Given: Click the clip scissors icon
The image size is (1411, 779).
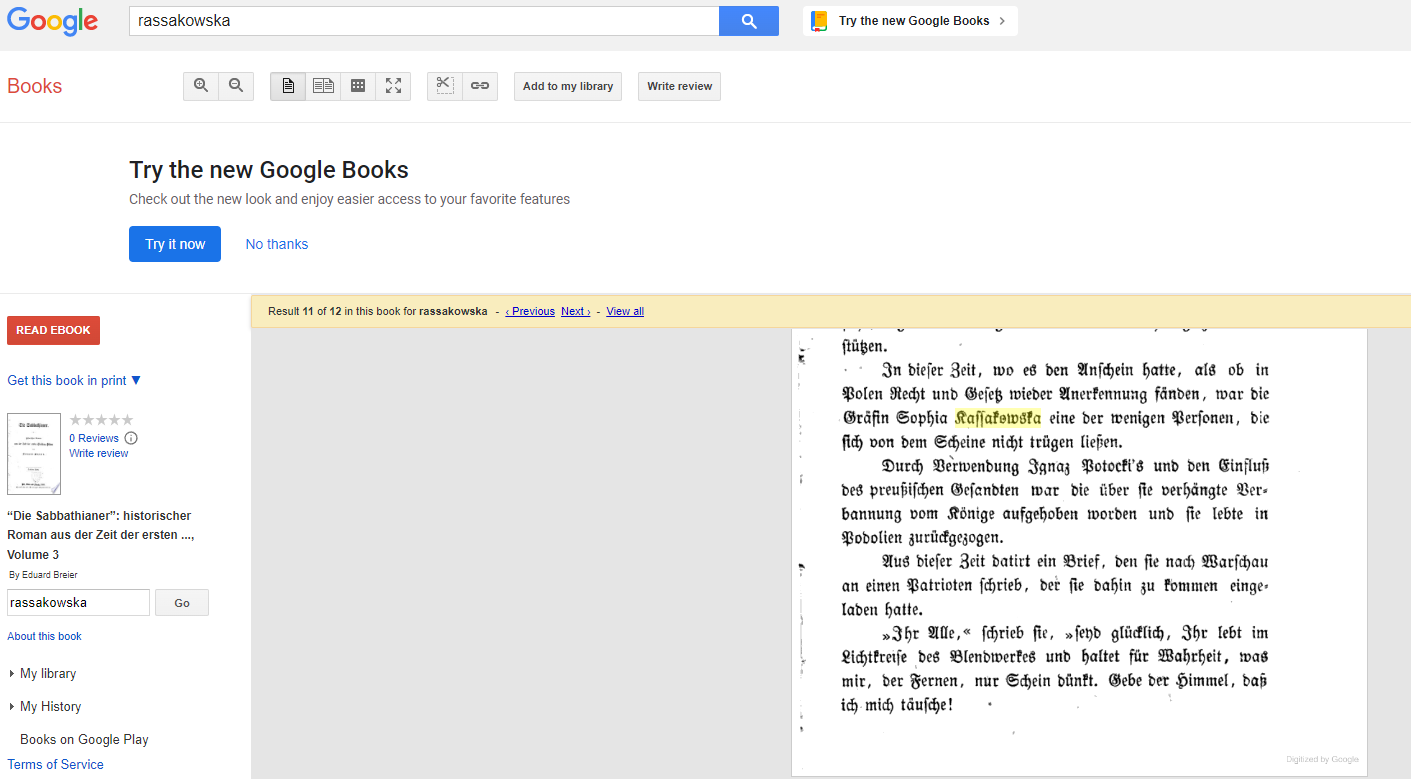Looking at the screenshot, I should [x=445, y=86].
